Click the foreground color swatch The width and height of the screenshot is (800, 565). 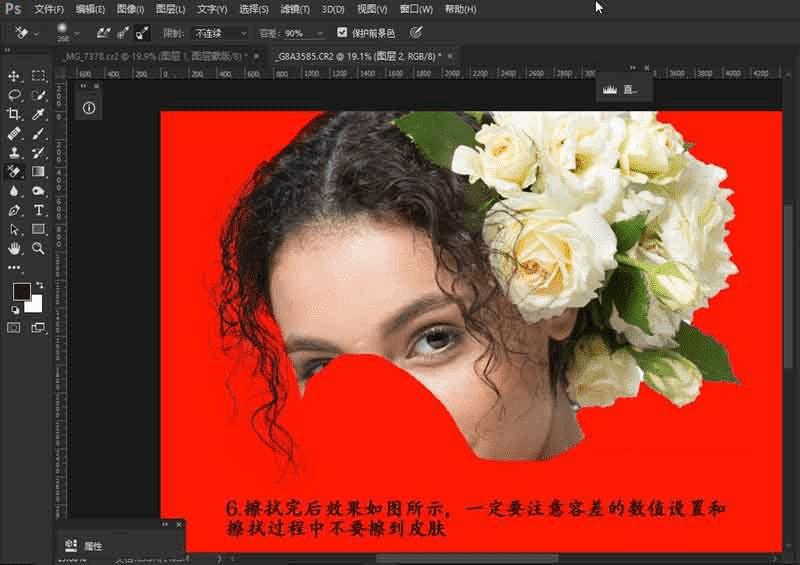coord(21,291)
